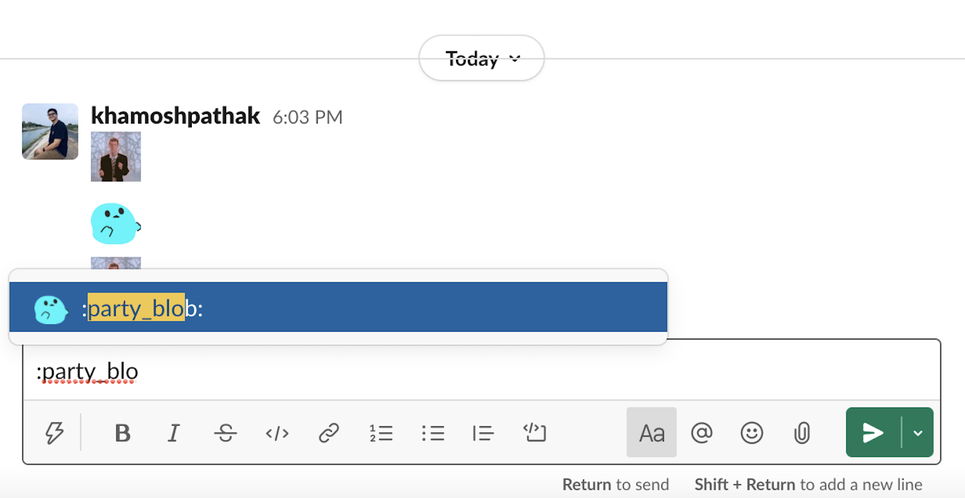Toggle the Aa formatting toolbar
This screenshot has height=498, width=965.
[652, 432]
